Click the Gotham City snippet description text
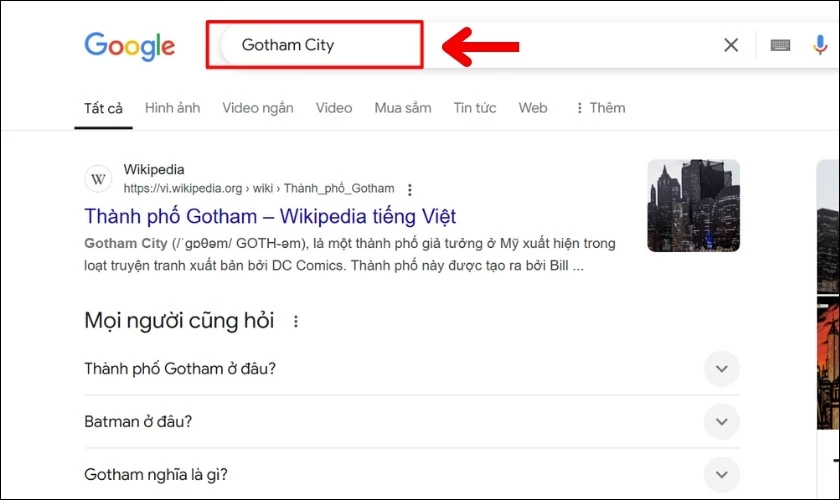 (x=350, y=255)
